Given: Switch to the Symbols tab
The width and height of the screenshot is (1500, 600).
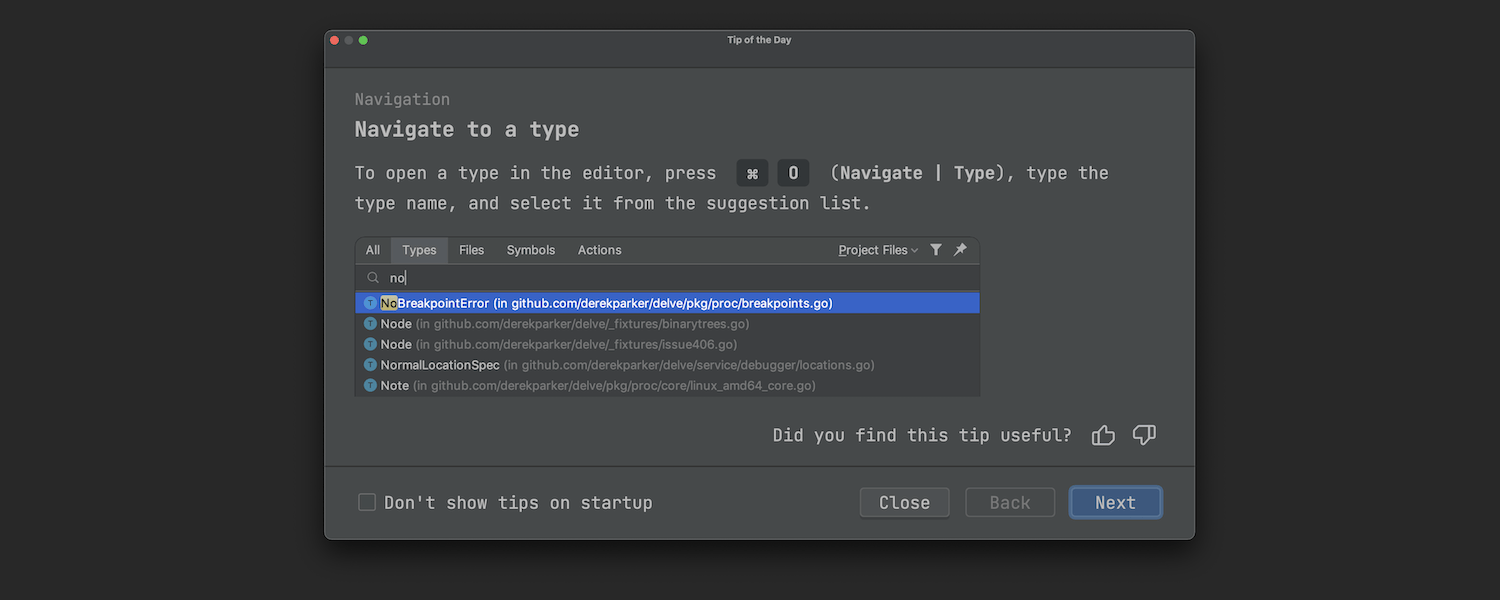Looking at the screenshot, I should [x=530, y=250].
